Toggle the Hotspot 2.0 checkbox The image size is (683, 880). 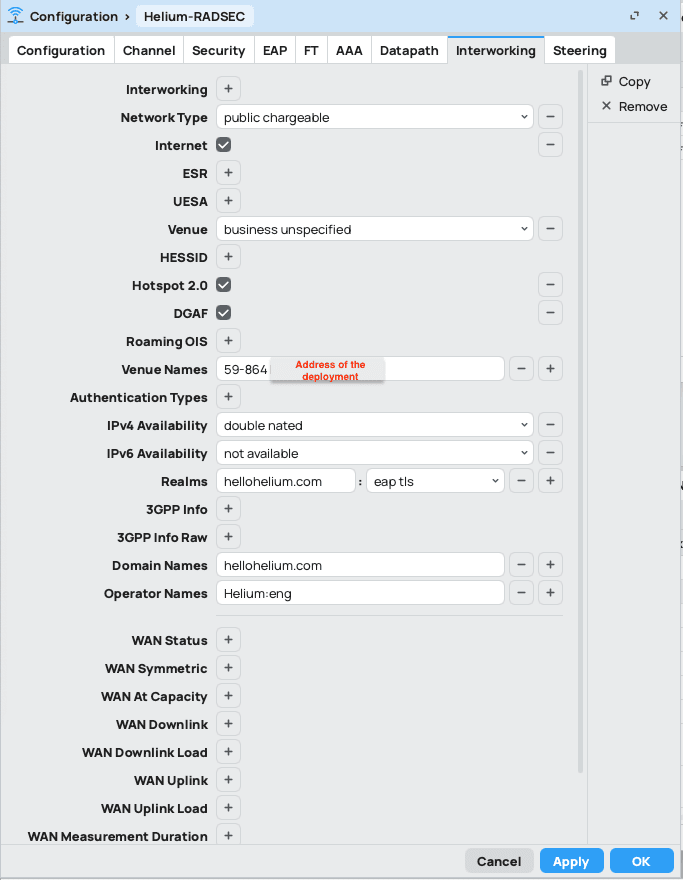click(x=223, y=285)
